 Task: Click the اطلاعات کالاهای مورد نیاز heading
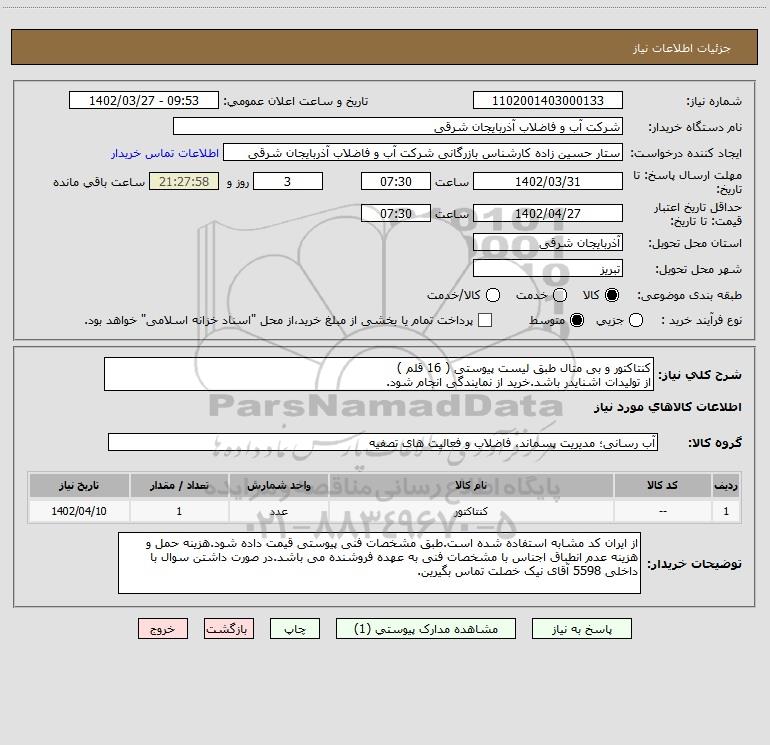click(667, 407)
